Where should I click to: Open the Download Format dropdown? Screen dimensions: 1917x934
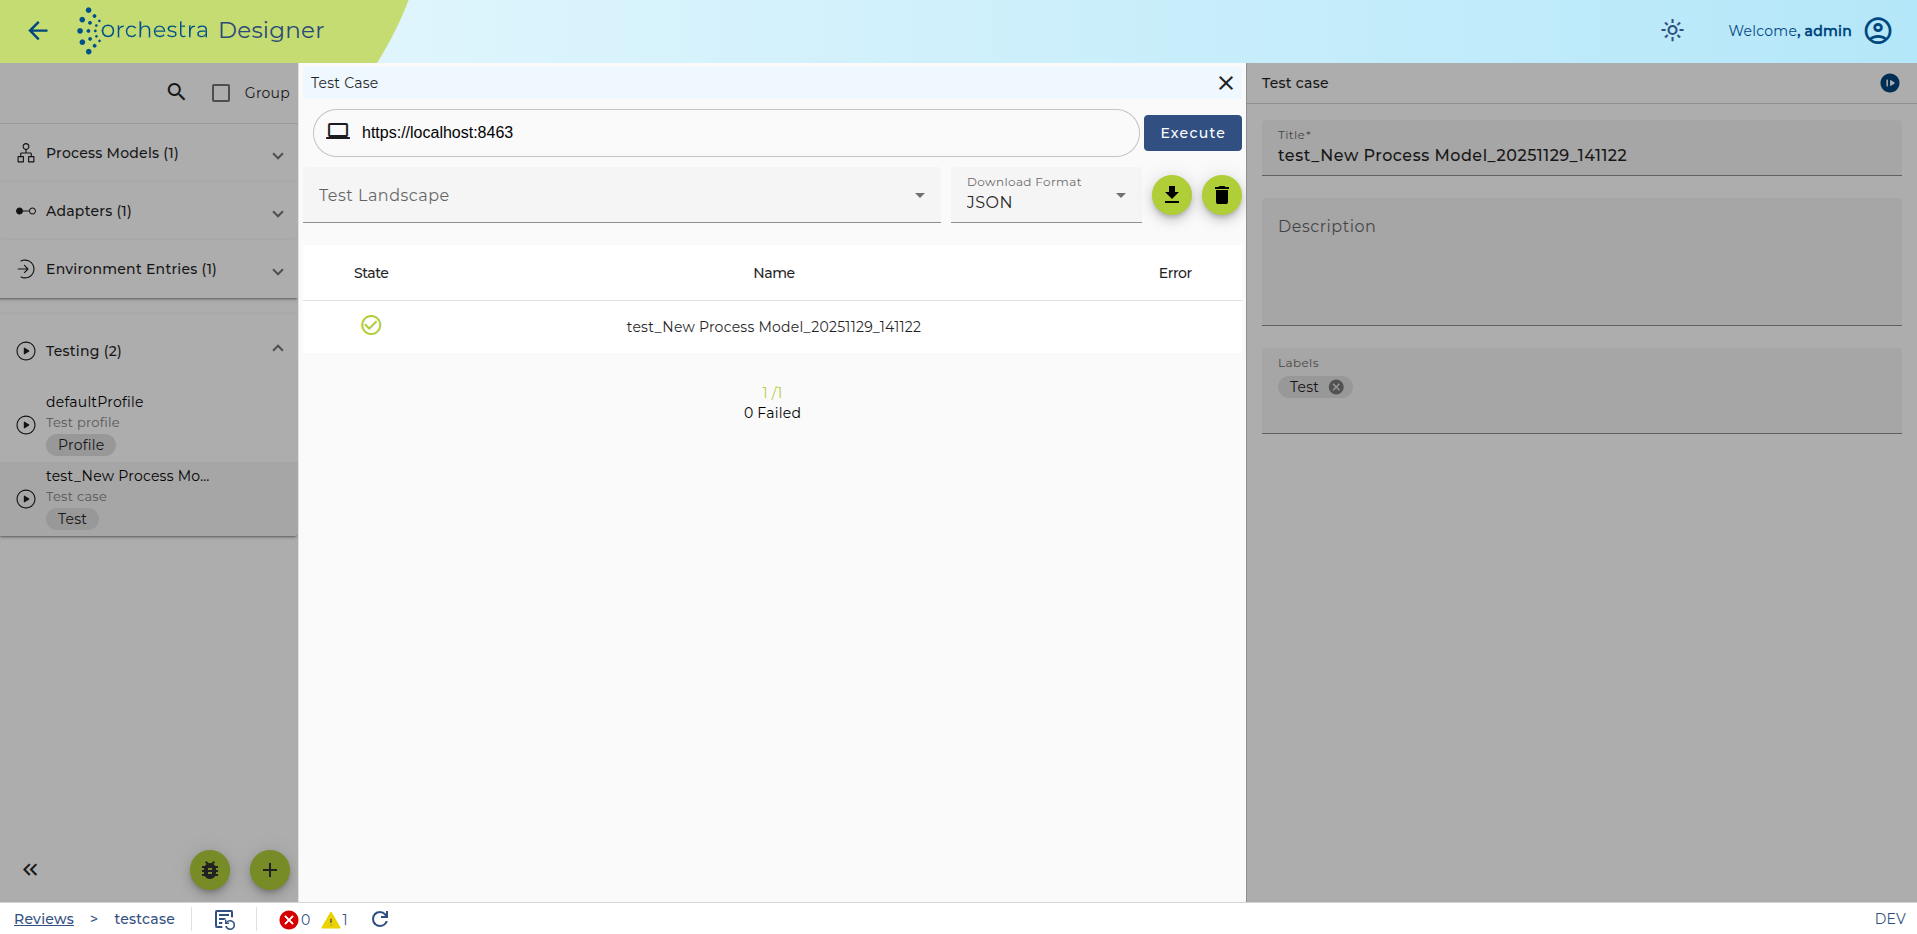[x=1046, y=194]
